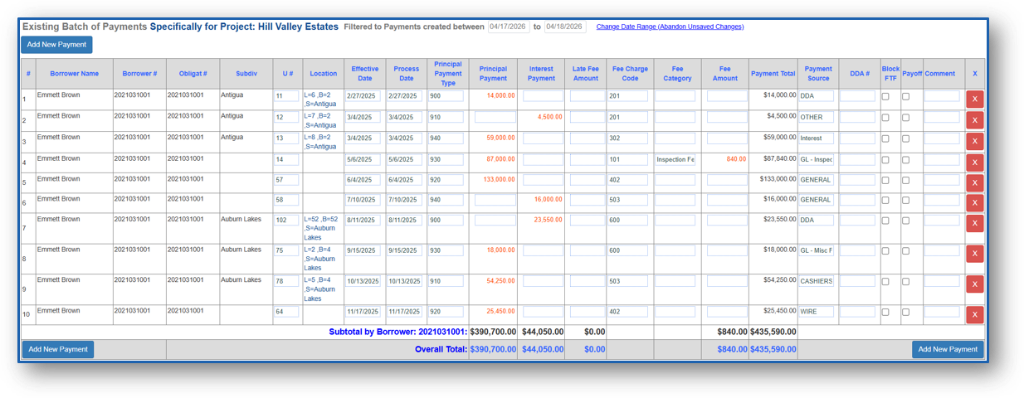Edit row 1 Late Fee Amount field
1024x398 pixels.
click(586, 96)
